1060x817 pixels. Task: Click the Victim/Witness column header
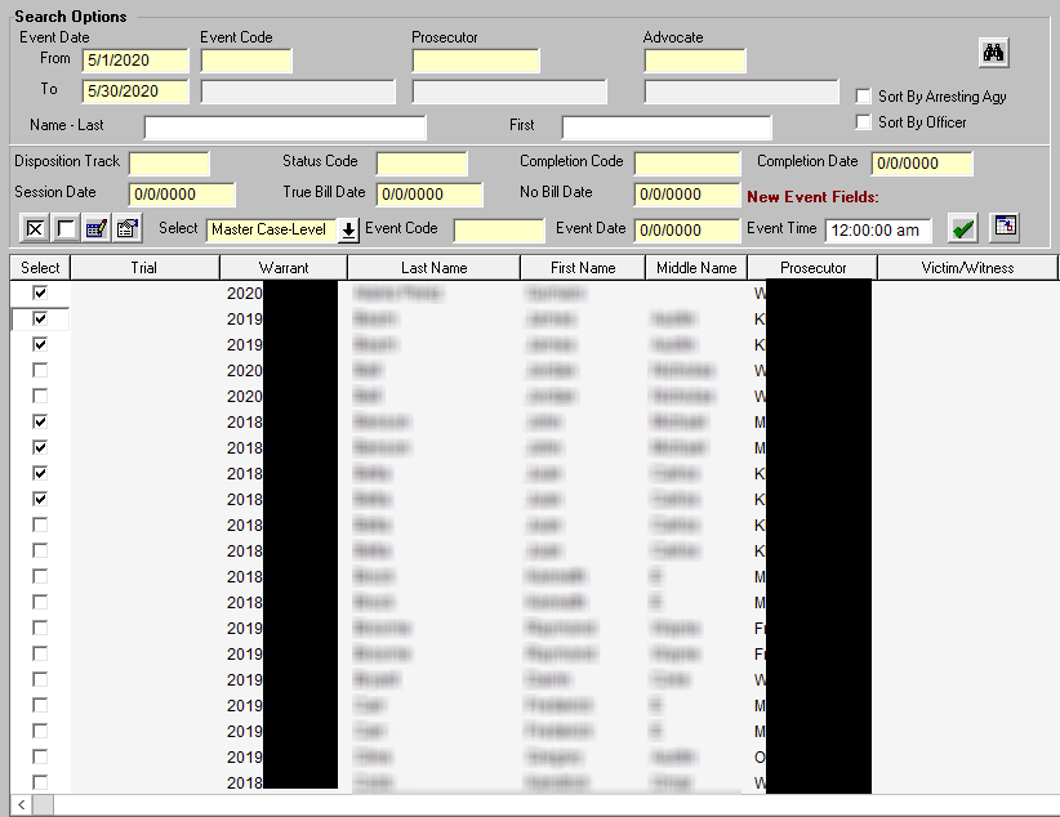click(967, 268)
